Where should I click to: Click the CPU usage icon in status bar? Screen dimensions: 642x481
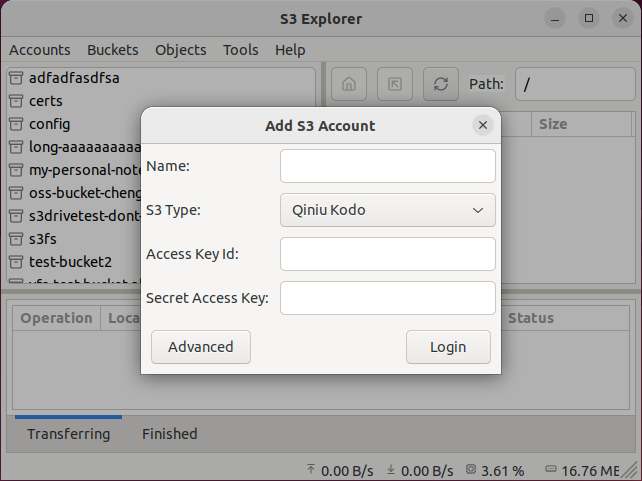coord(471,469)
